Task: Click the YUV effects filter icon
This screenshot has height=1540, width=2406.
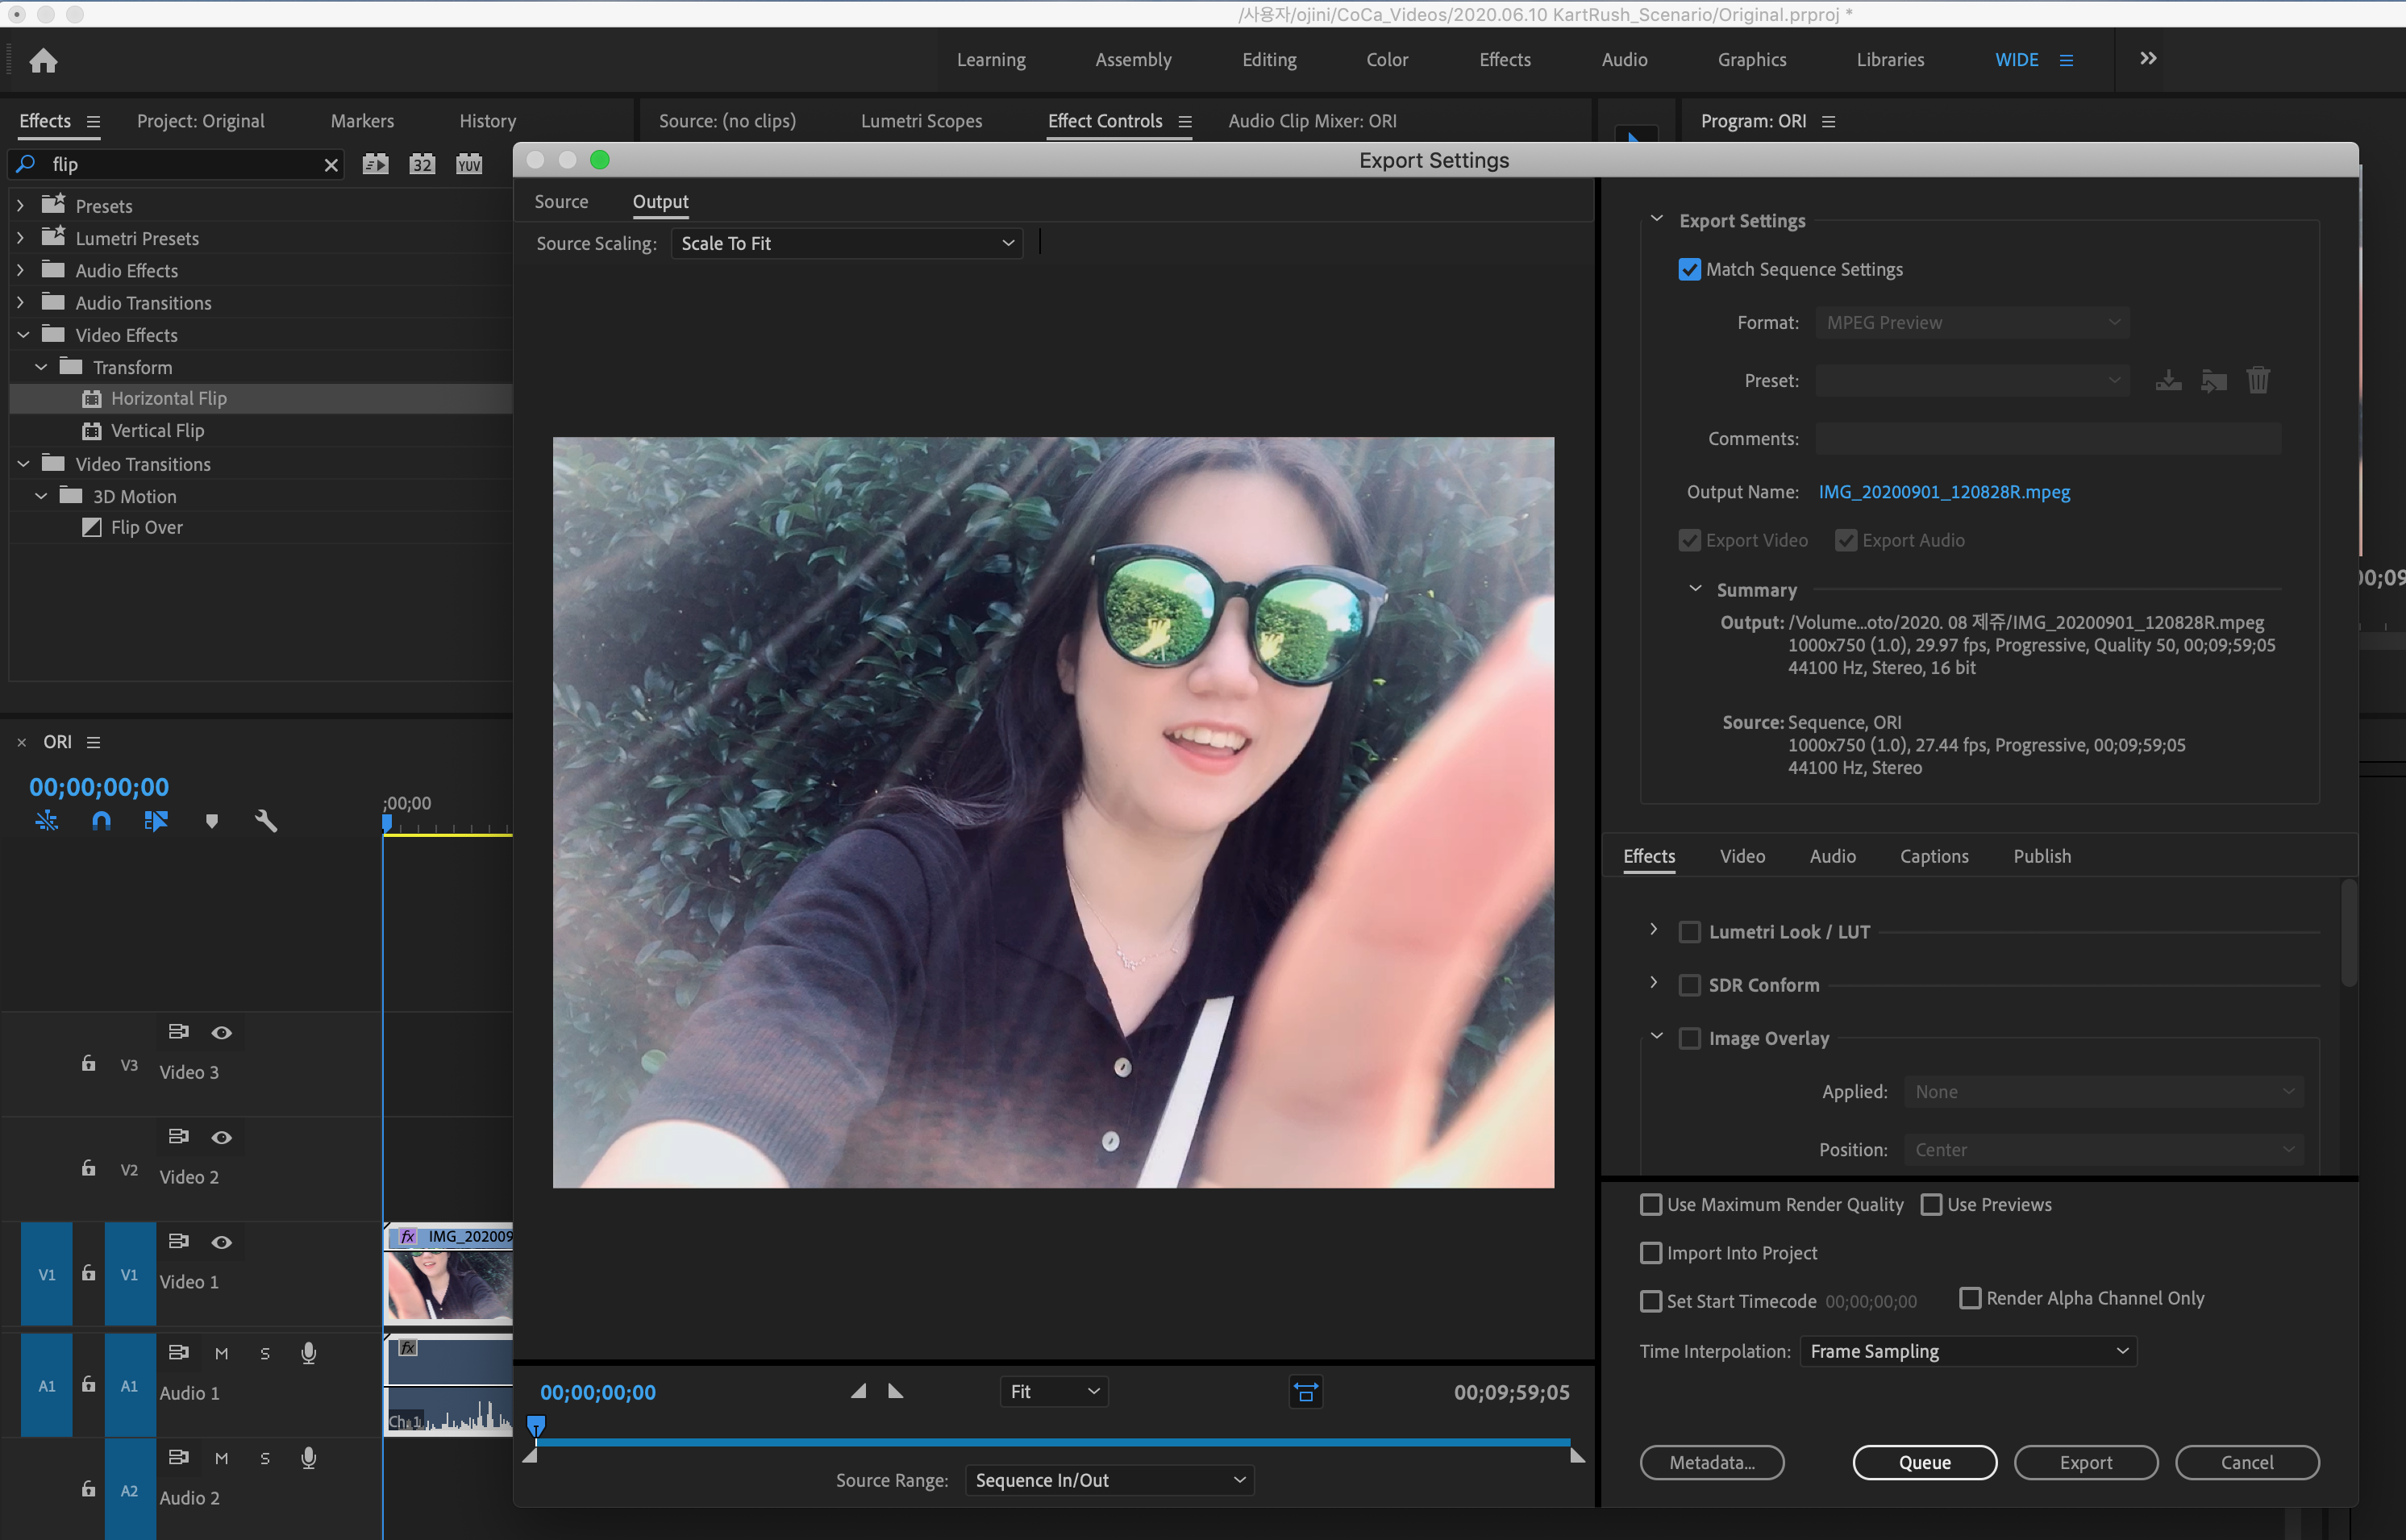Action: click(x=469, y=164)
